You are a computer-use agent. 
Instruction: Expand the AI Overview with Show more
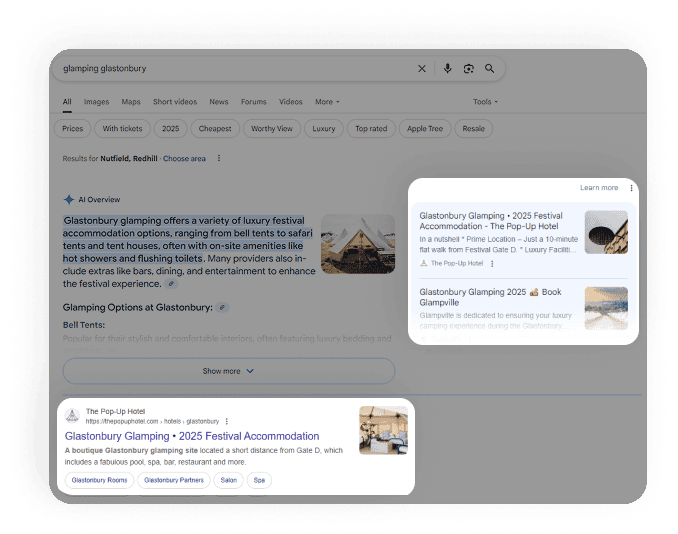click(x=228, y=371)
